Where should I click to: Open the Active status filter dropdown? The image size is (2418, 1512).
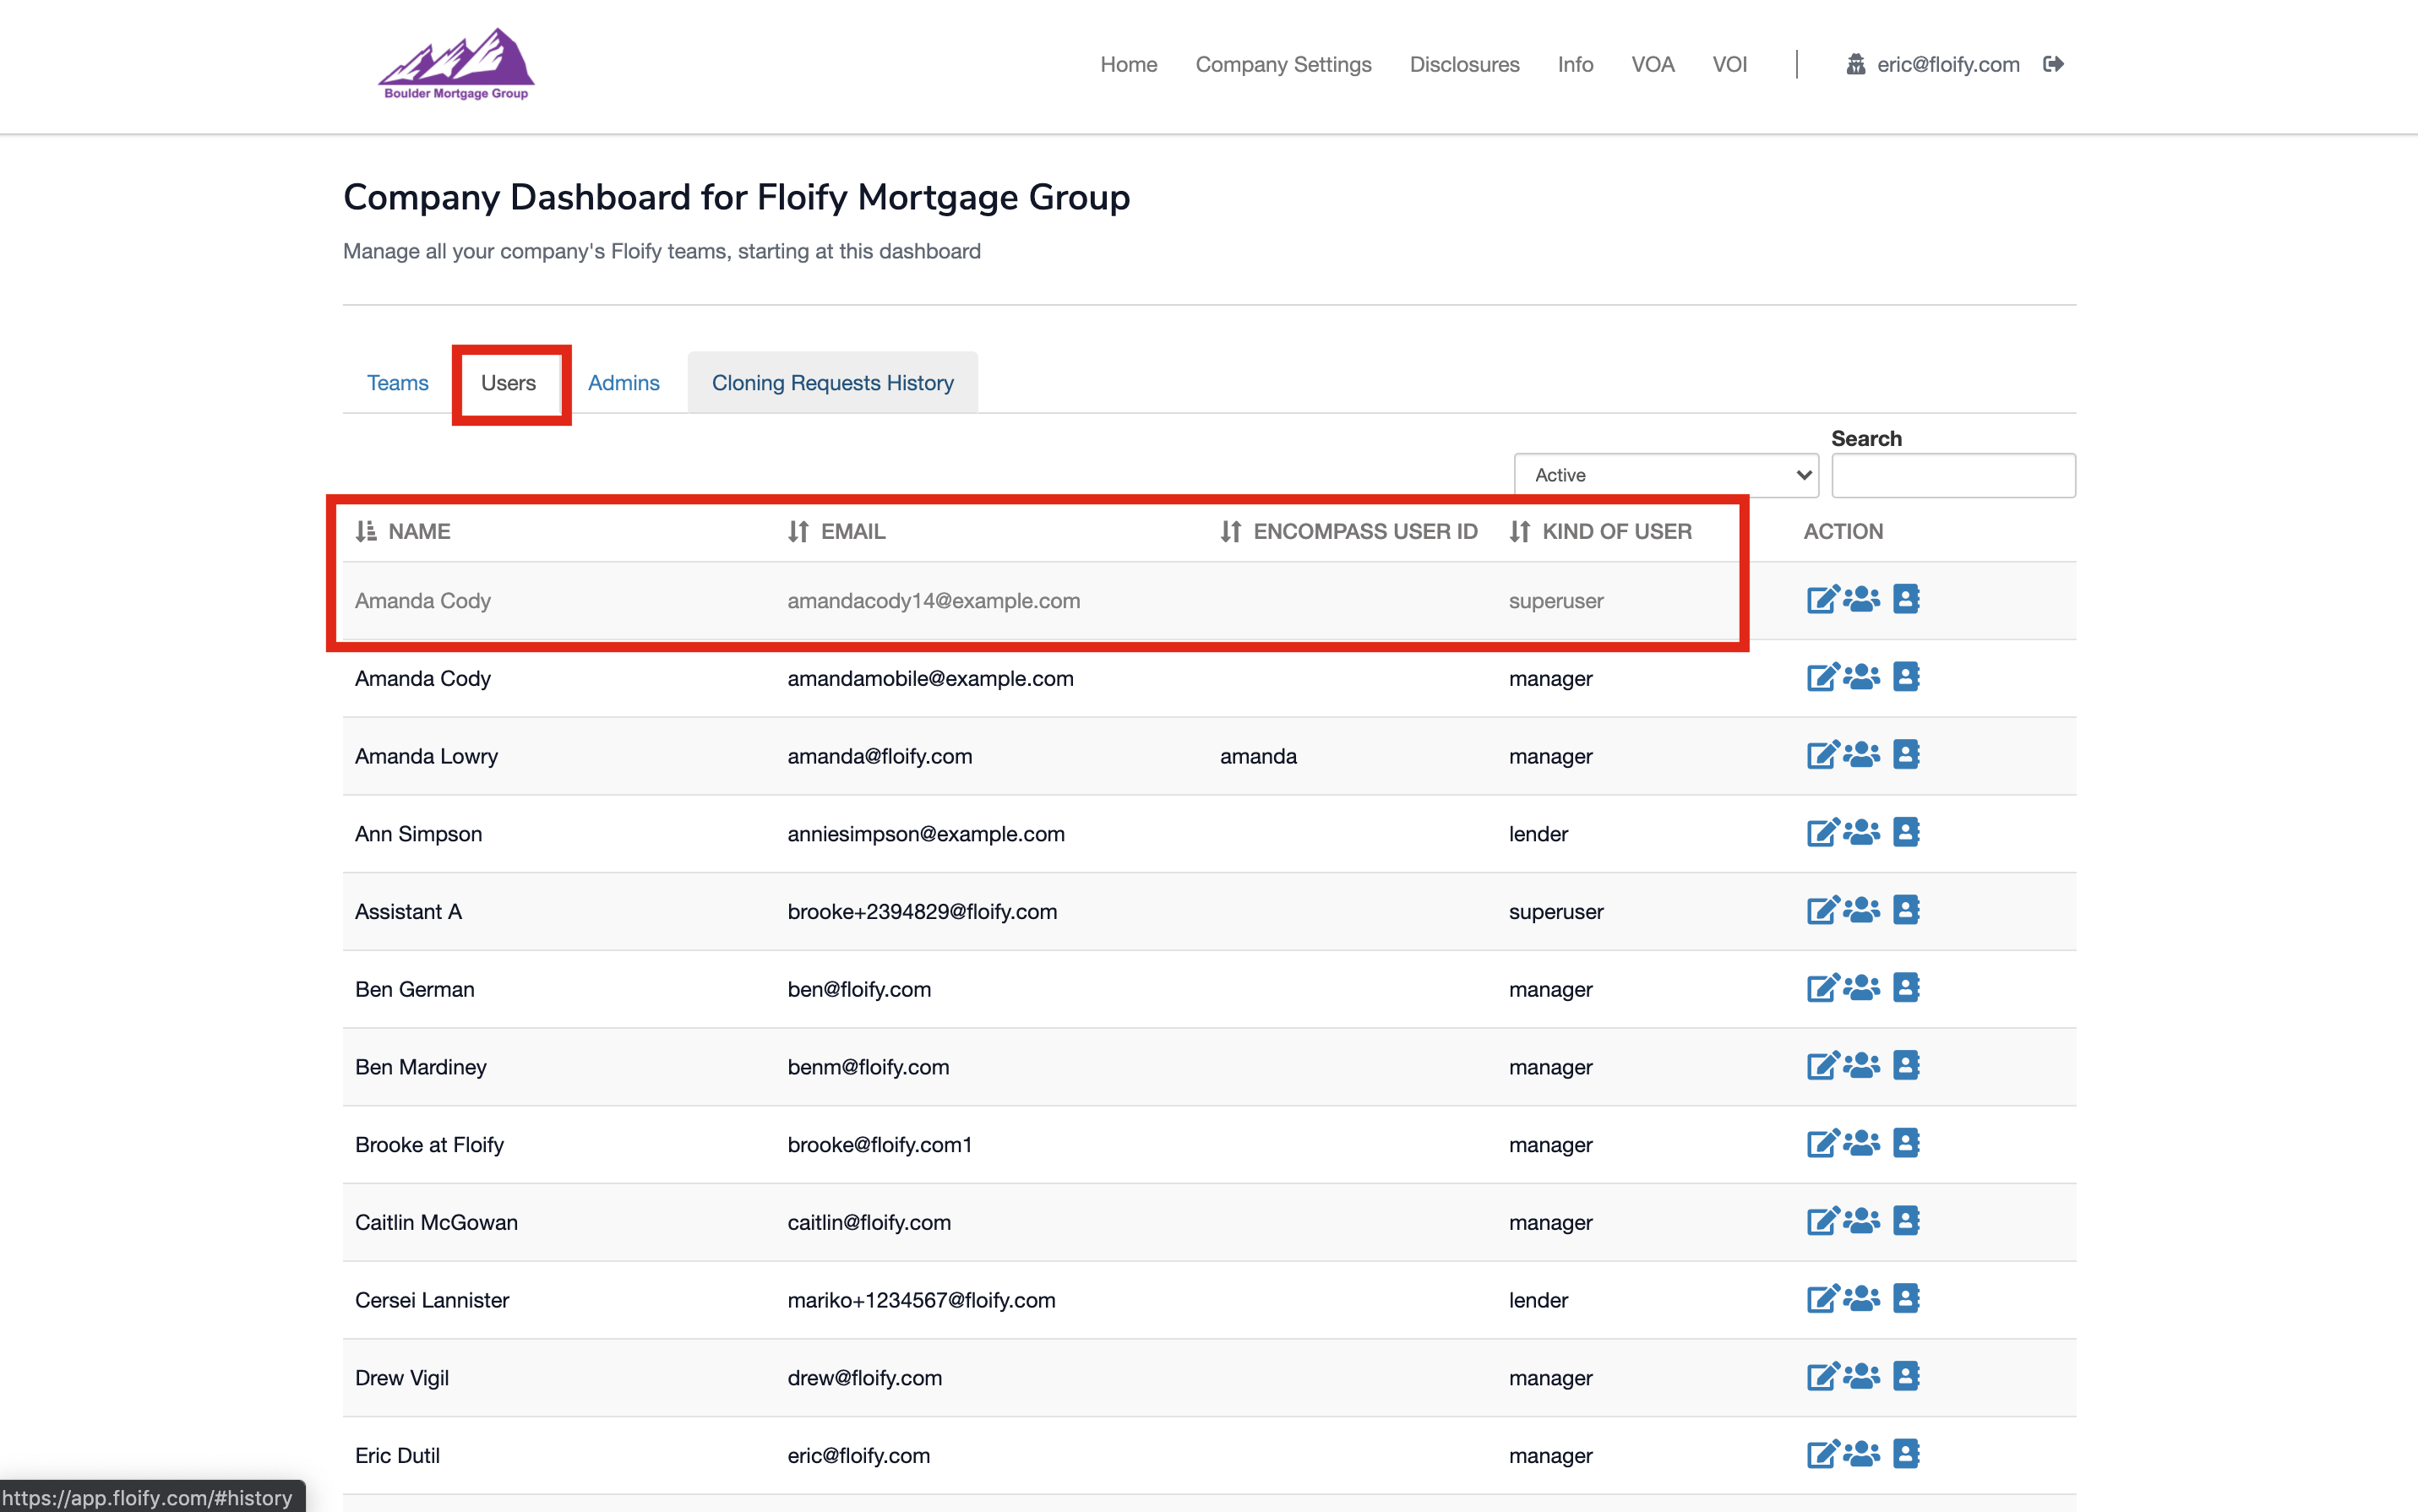[1666, 475]
